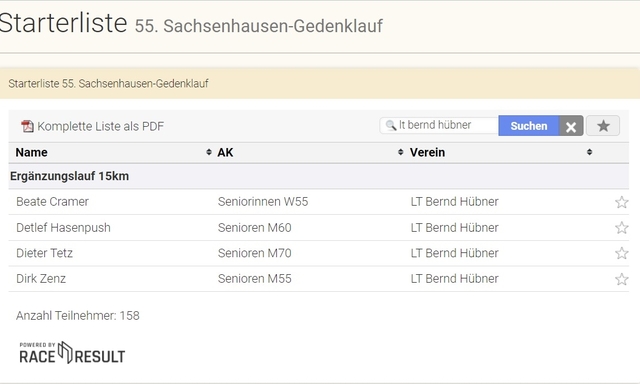The image size is (640, 384).
Task: Toggle favorite star for Dieter Tetz
Action: click(x=621, y=253)
